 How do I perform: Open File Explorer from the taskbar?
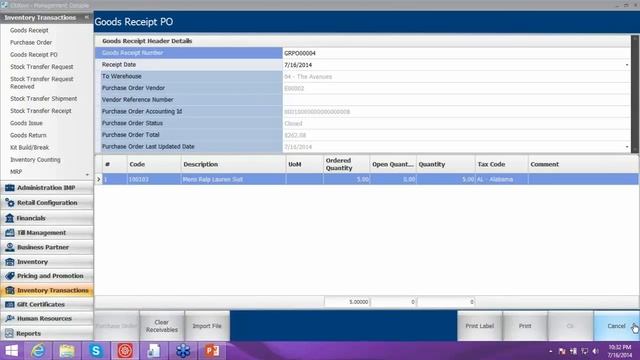67,351
